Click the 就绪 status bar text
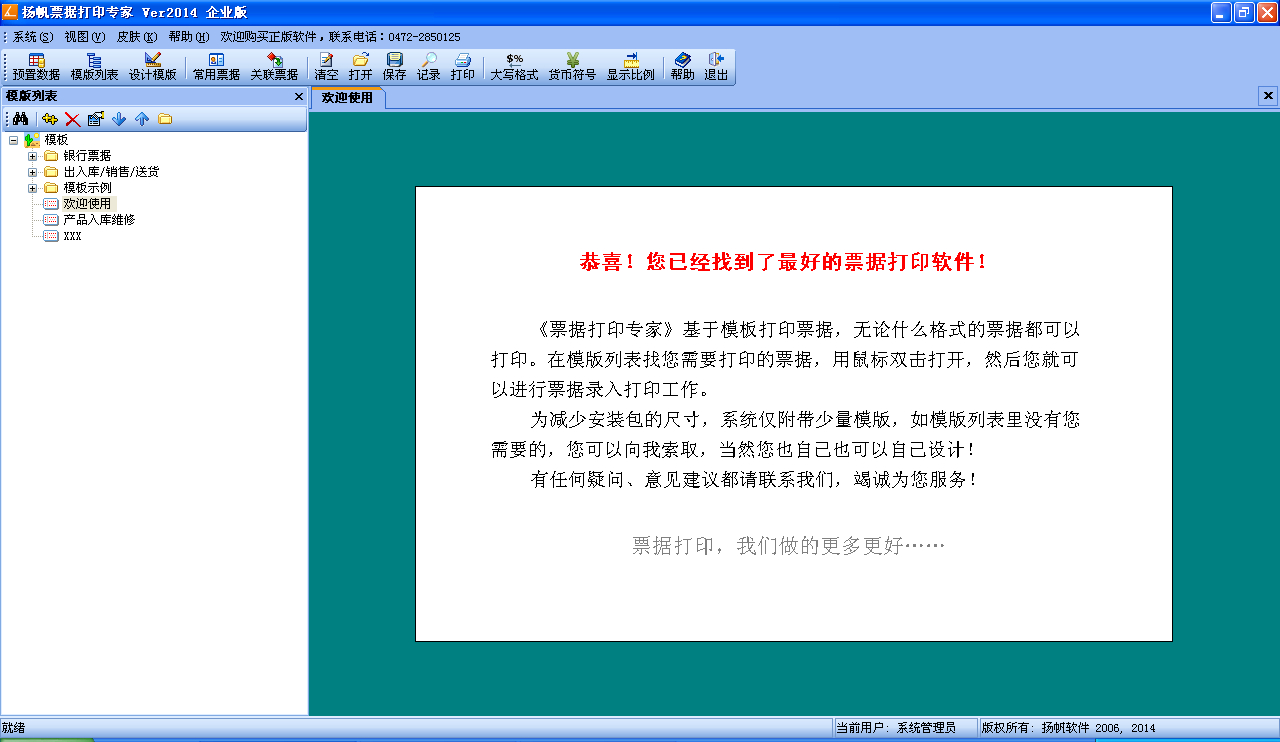Image resolution: width=1280 pixels, height=742 pixels. tap(14, 728)
